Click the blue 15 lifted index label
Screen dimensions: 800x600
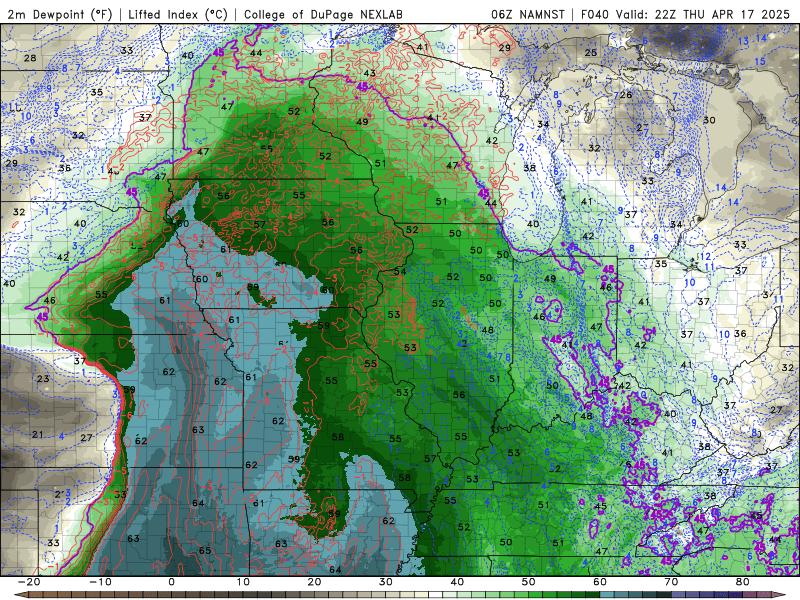[x=760, y=61]
